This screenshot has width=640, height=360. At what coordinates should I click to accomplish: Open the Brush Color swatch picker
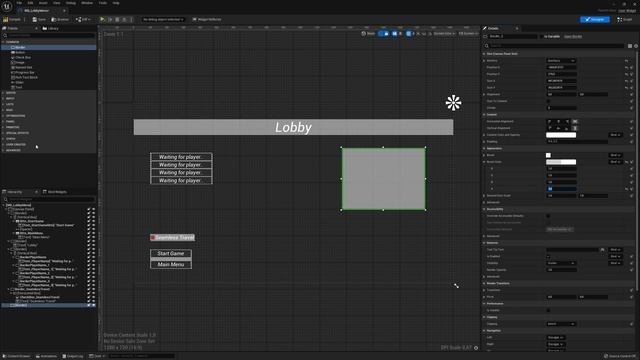(x=561, y=162)
